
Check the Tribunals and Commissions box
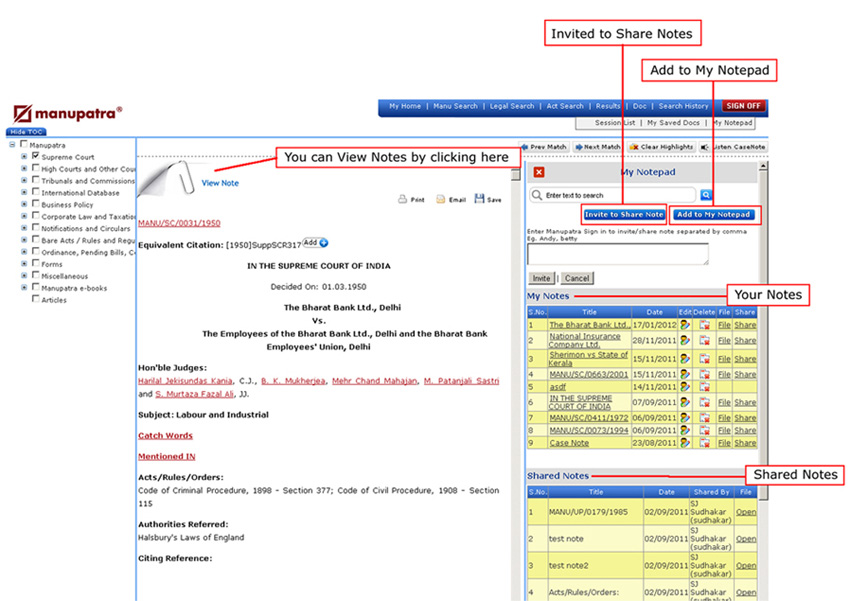pyautogui.click(x=36, y=180)
